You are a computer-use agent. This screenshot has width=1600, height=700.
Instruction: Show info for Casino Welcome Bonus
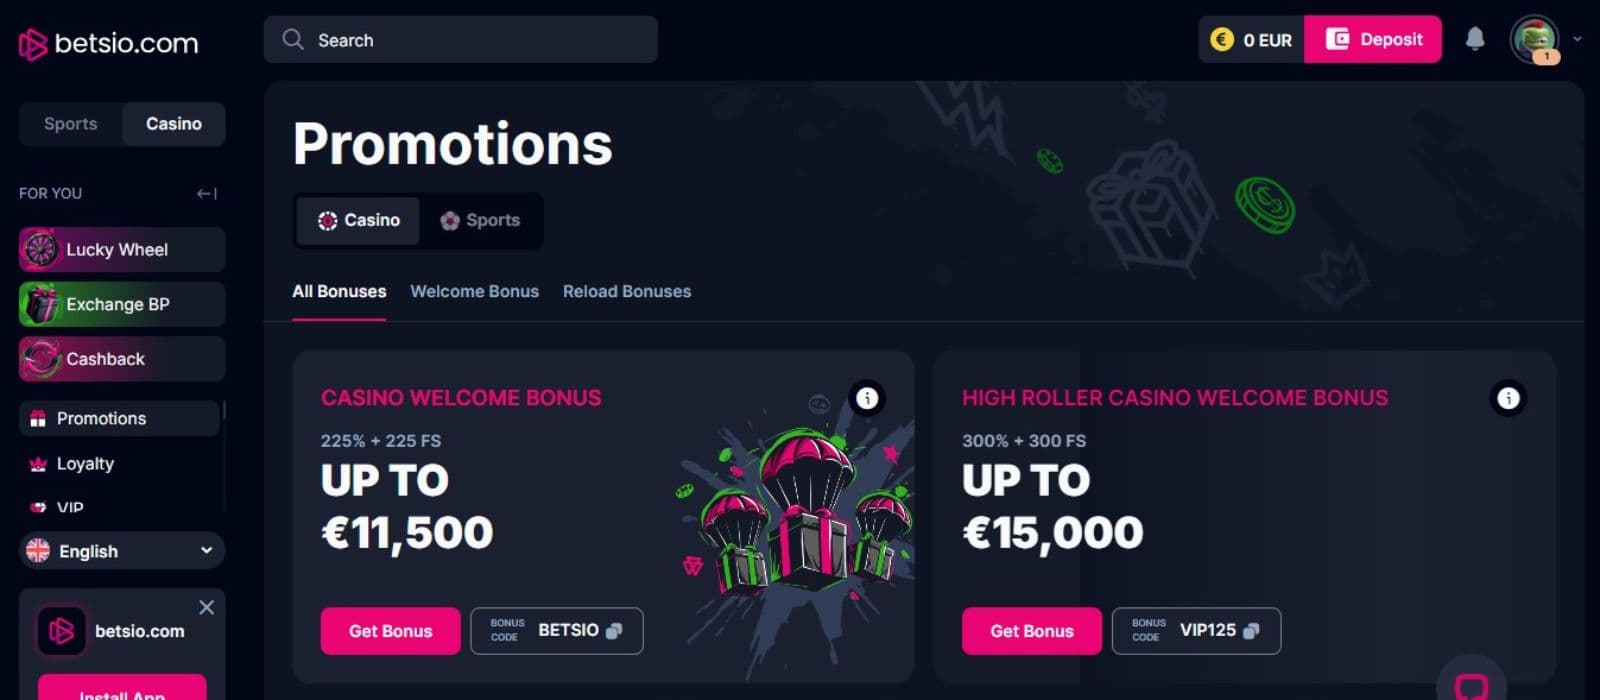tap(867, 398)
